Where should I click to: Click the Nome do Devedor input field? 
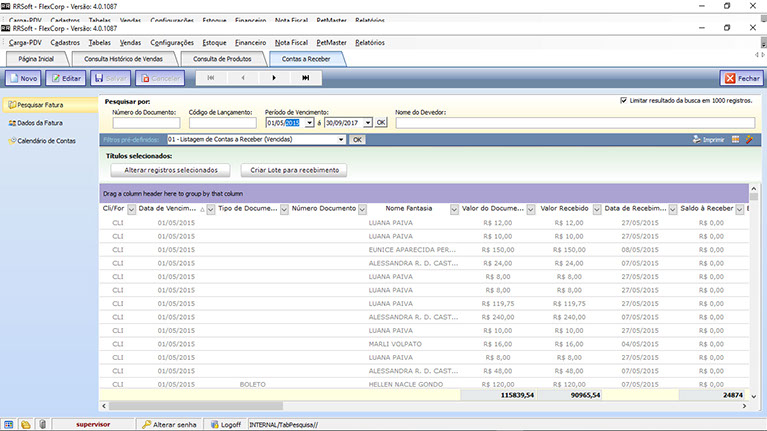tap(576, 122)
